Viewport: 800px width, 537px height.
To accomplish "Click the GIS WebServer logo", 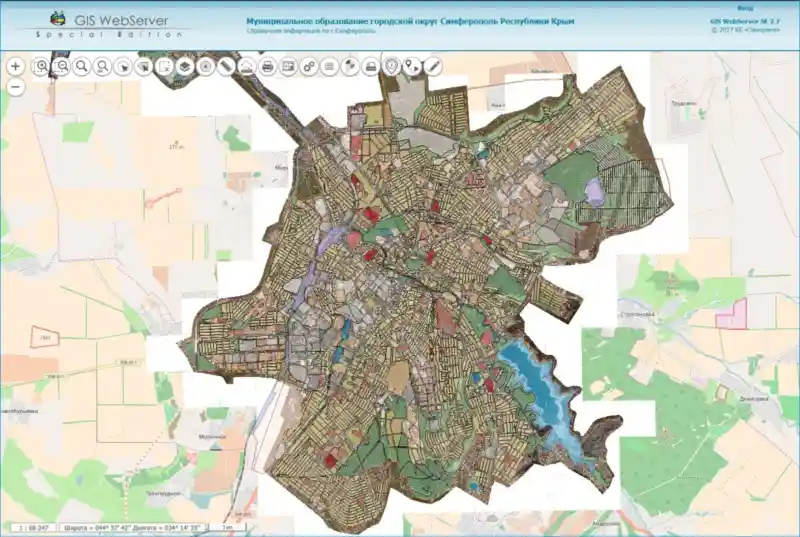I will tap(108, 19).
